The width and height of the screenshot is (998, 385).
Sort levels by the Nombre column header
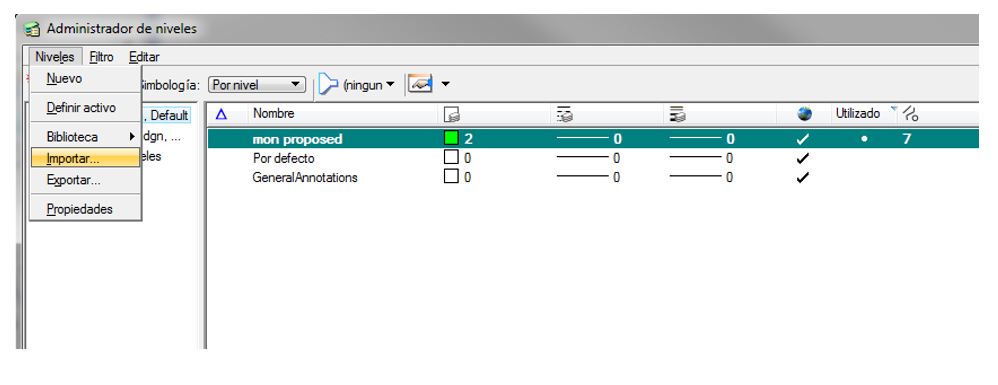click(274, 114)
